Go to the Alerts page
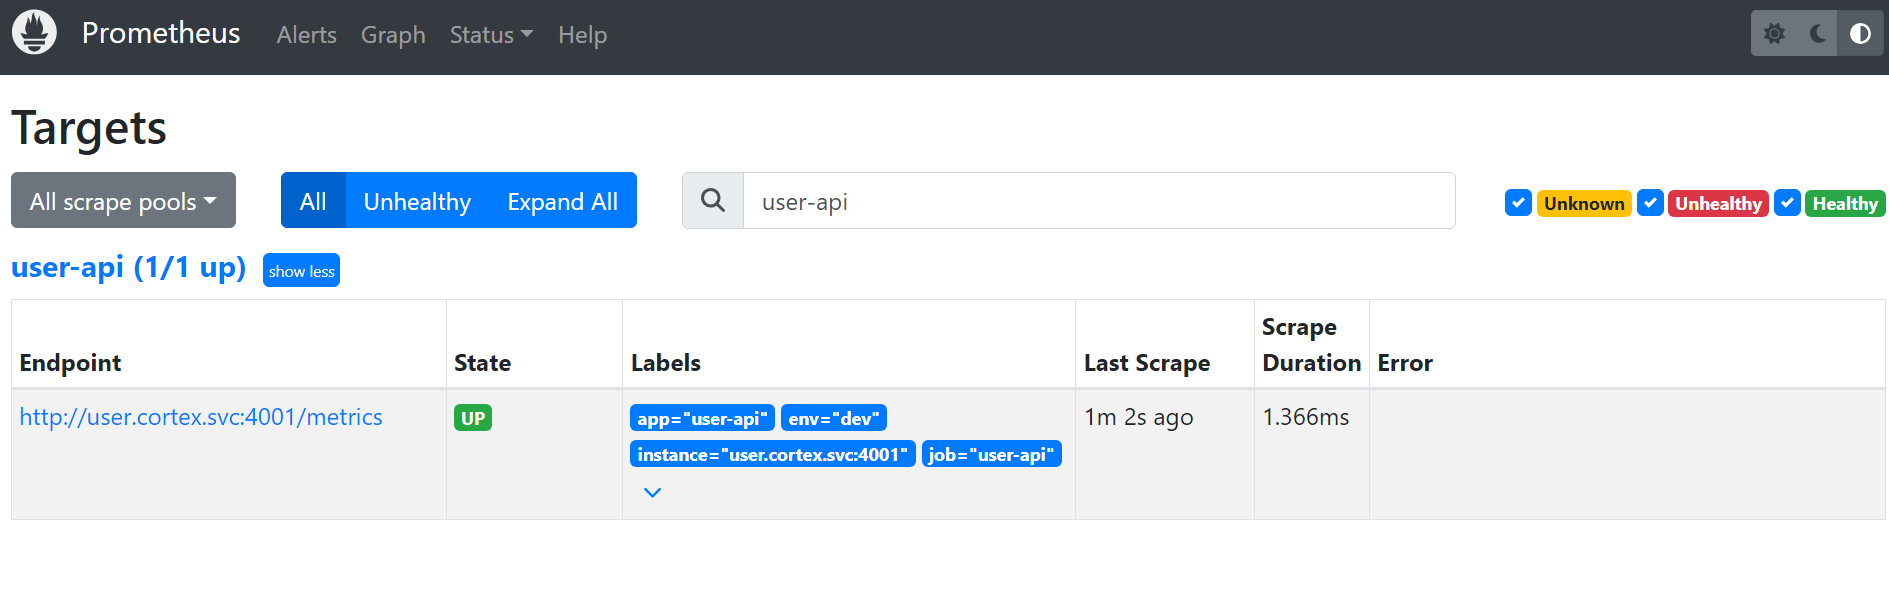Image resolution: width=1889 pixels, height=608 pixels. click(x=306, y=35)
